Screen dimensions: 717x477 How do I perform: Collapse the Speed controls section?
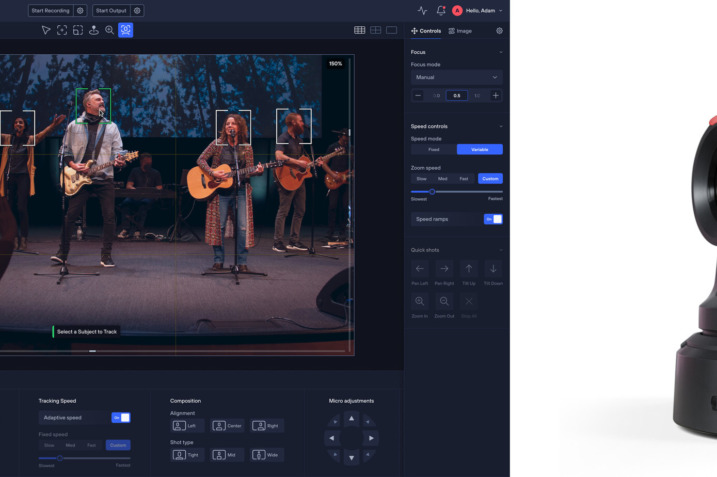click(x=500, y=126)
